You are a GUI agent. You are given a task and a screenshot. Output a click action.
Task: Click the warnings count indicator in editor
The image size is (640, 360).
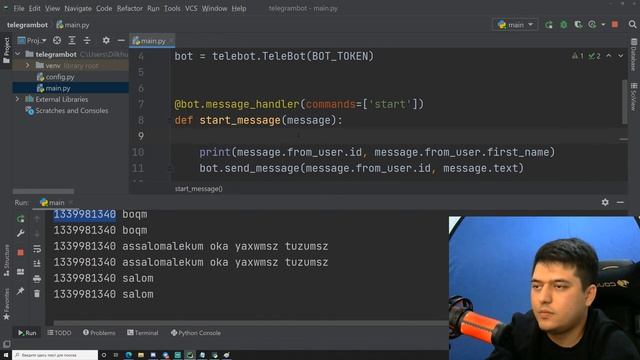(578, 56)
